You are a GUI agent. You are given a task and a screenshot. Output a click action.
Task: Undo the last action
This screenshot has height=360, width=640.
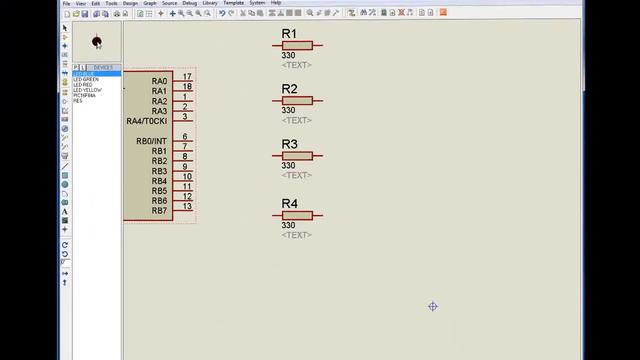[222, 13]
